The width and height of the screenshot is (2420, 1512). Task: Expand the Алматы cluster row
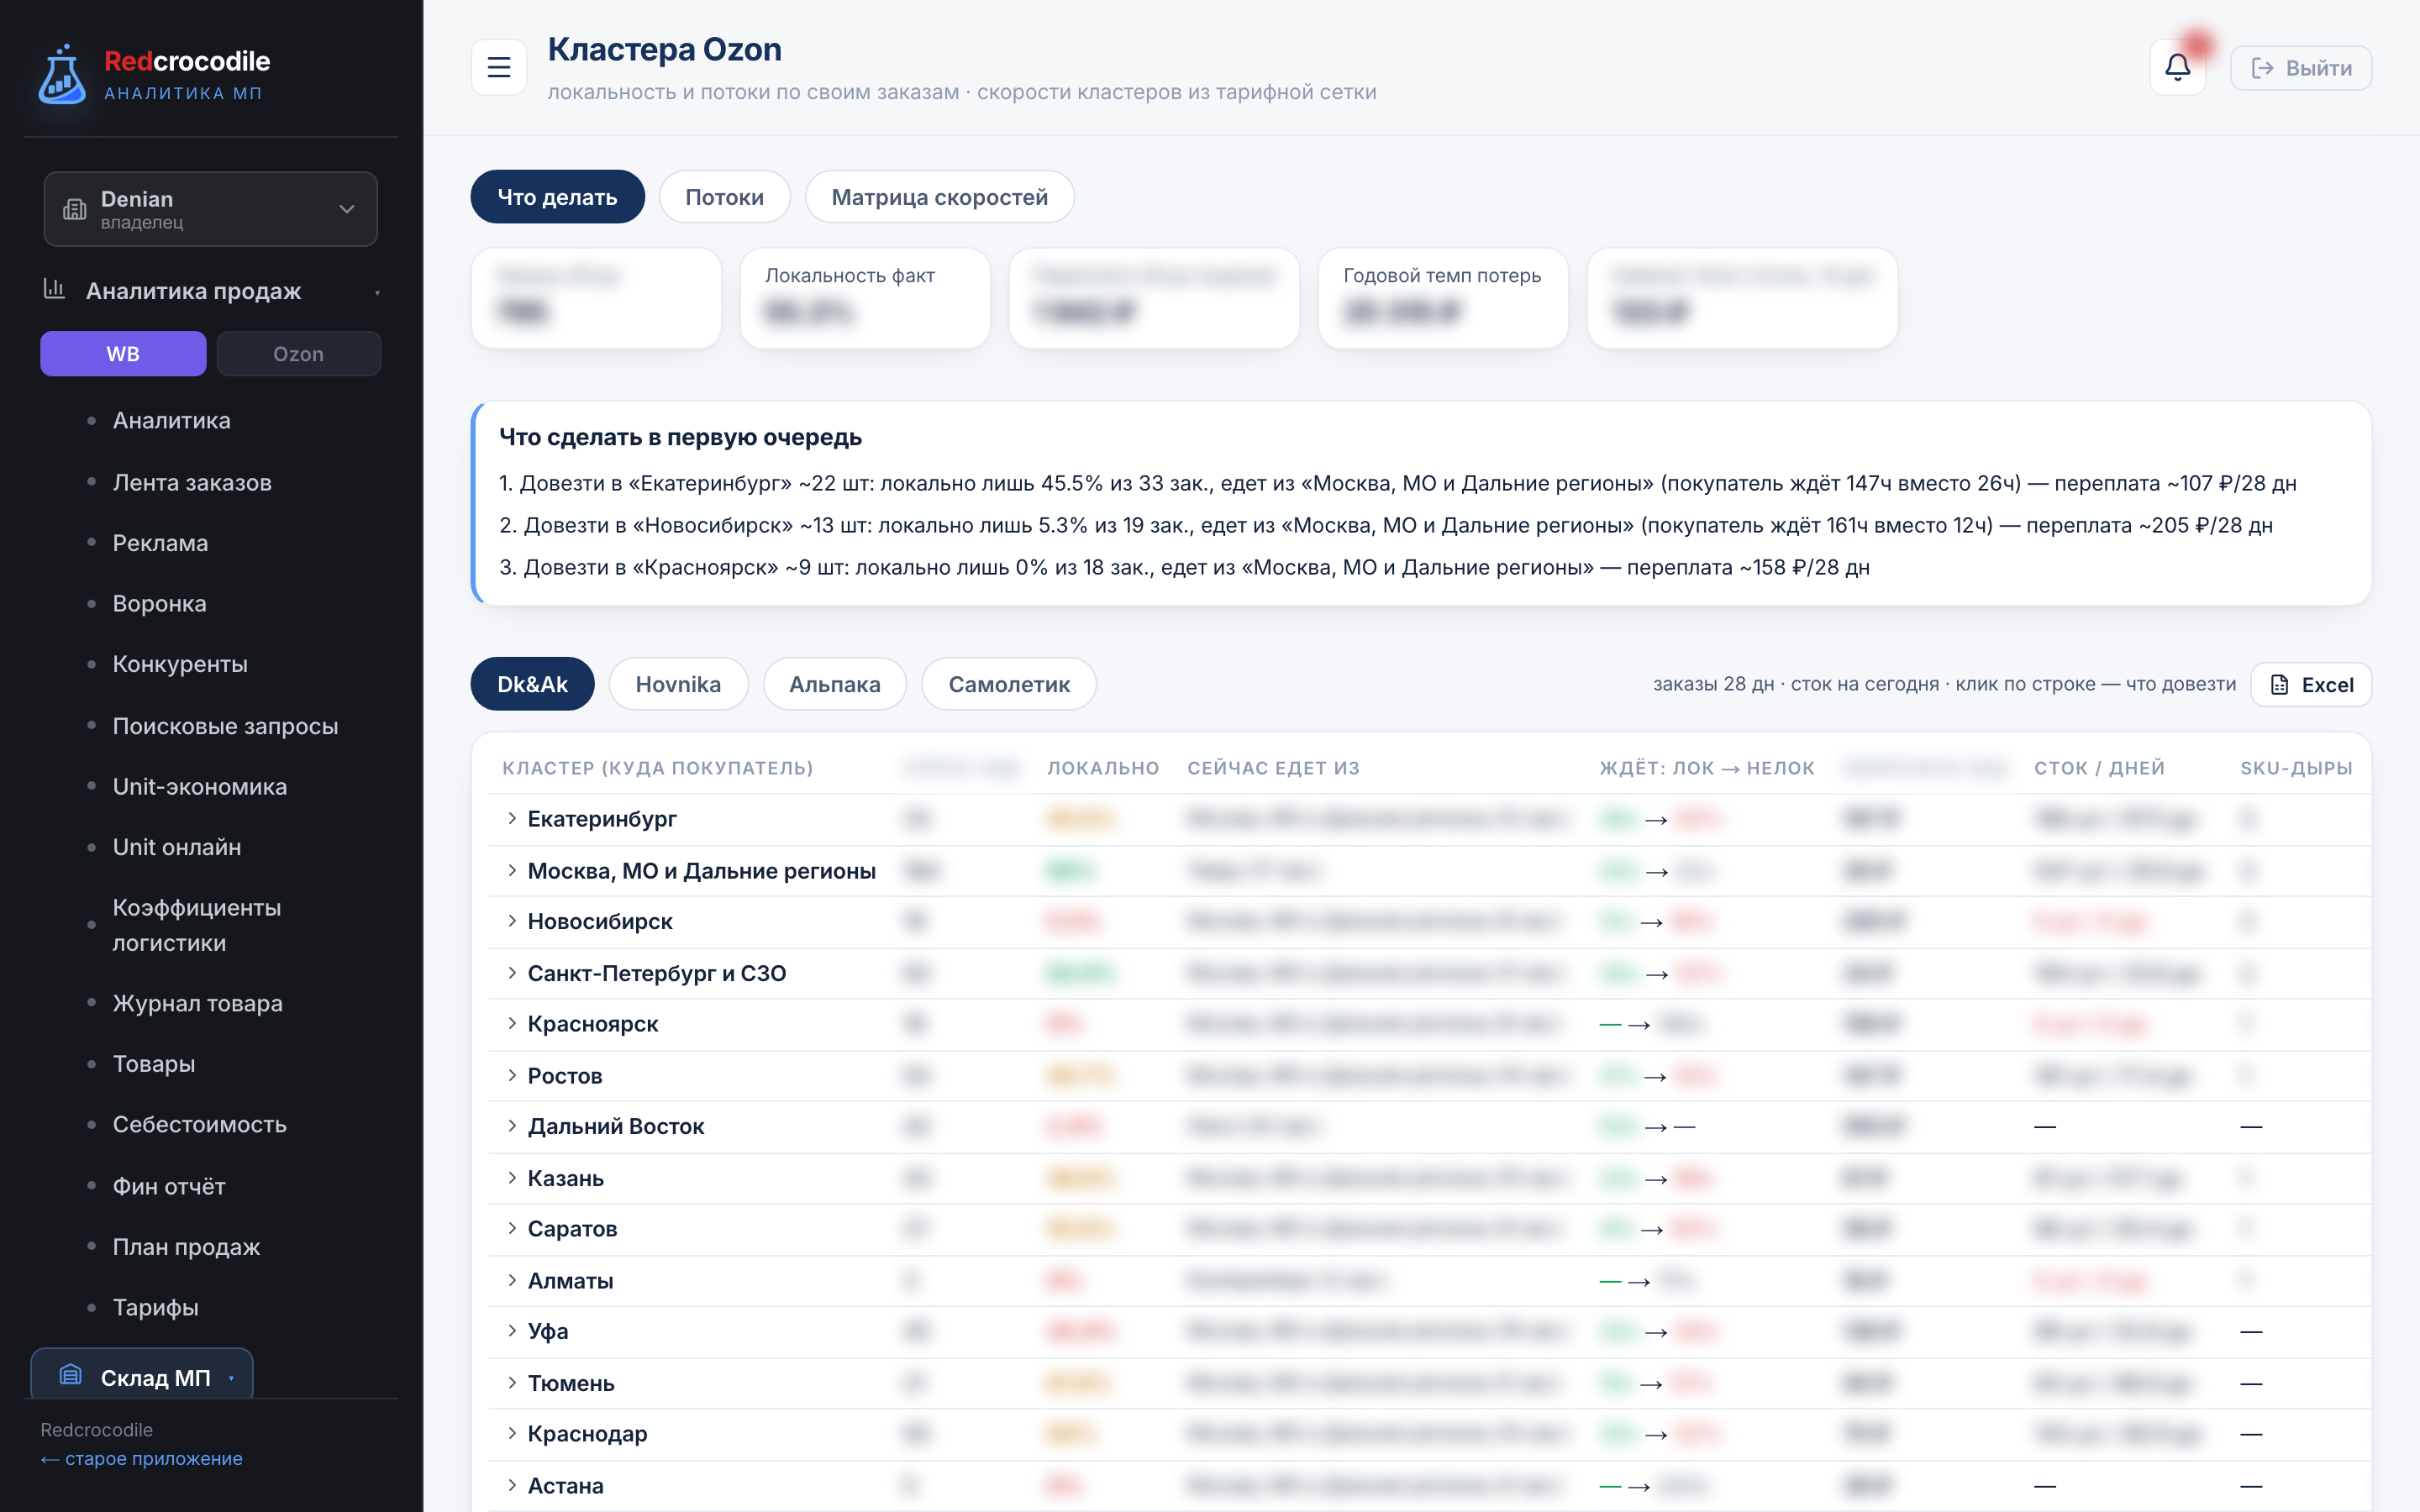pos(512,1280)
